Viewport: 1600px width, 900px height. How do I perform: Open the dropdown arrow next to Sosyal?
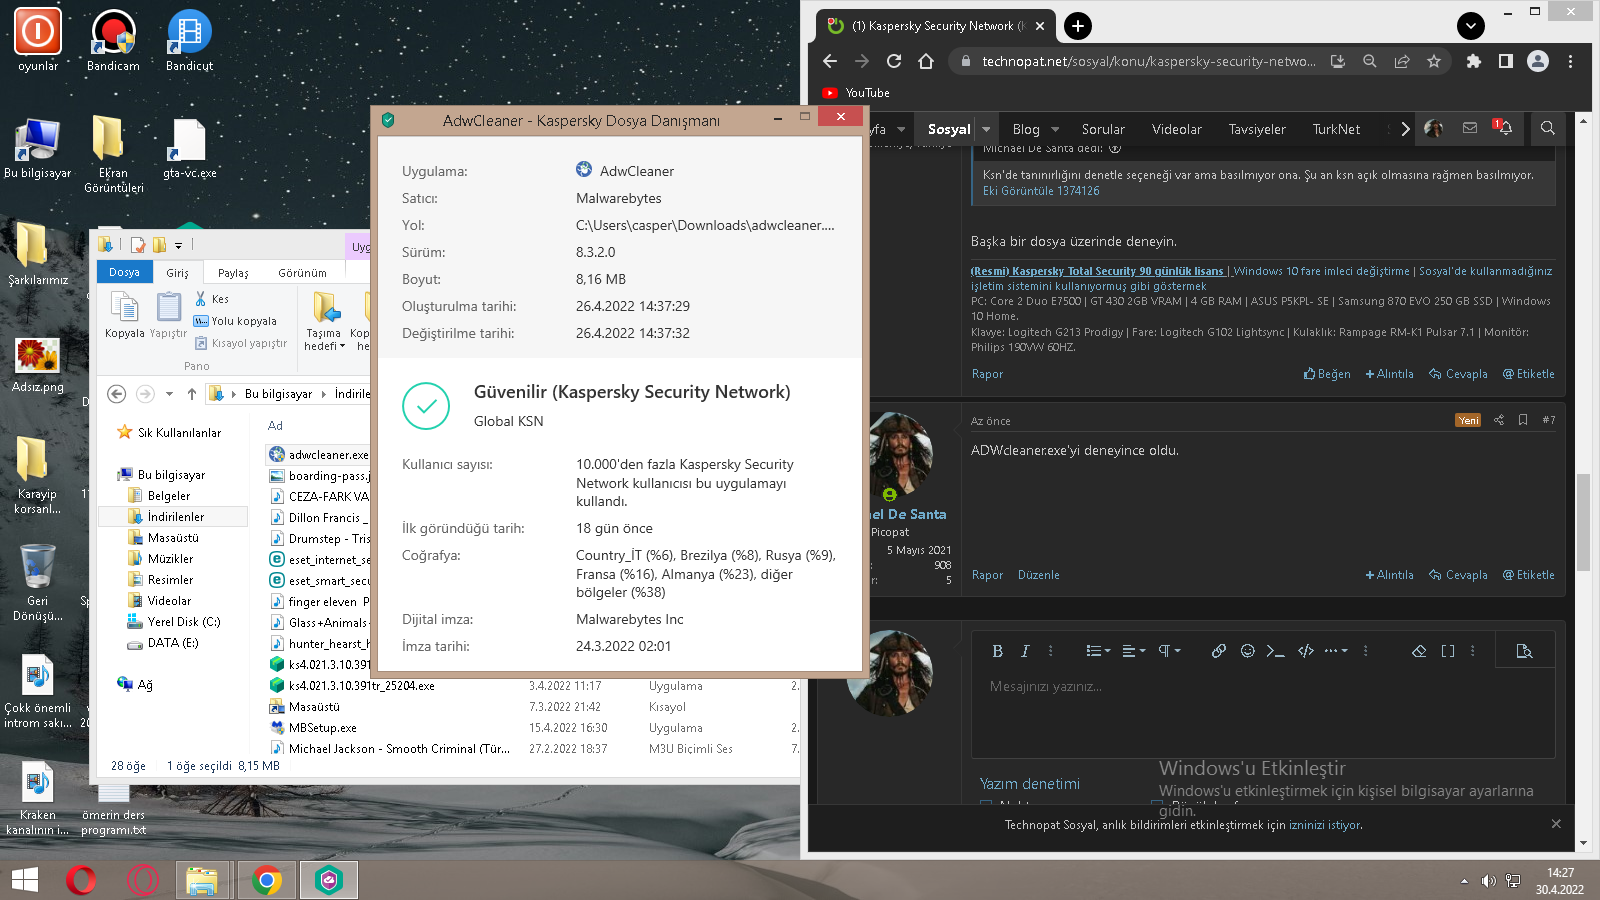986,129
